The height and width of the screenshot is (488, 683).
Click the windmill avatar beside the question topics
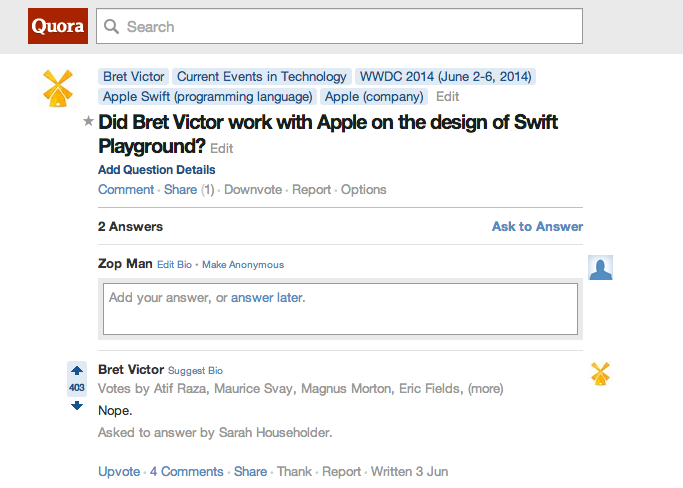click(58, 88)
